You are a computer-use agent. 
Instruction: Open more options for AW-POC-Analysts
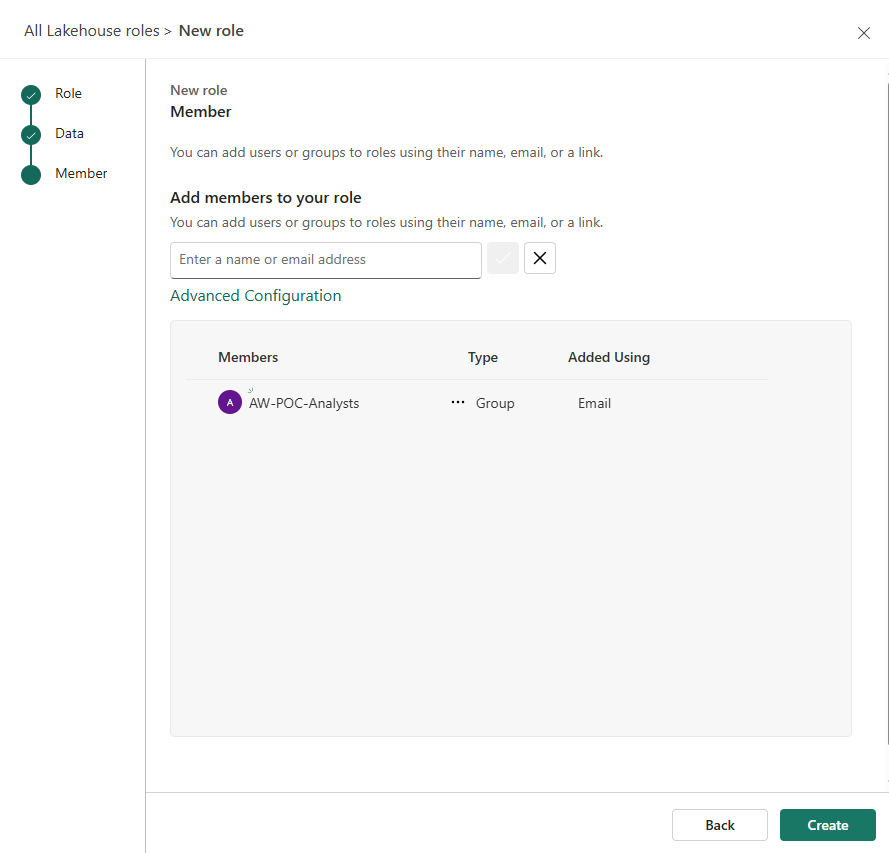tap(458, 402)
